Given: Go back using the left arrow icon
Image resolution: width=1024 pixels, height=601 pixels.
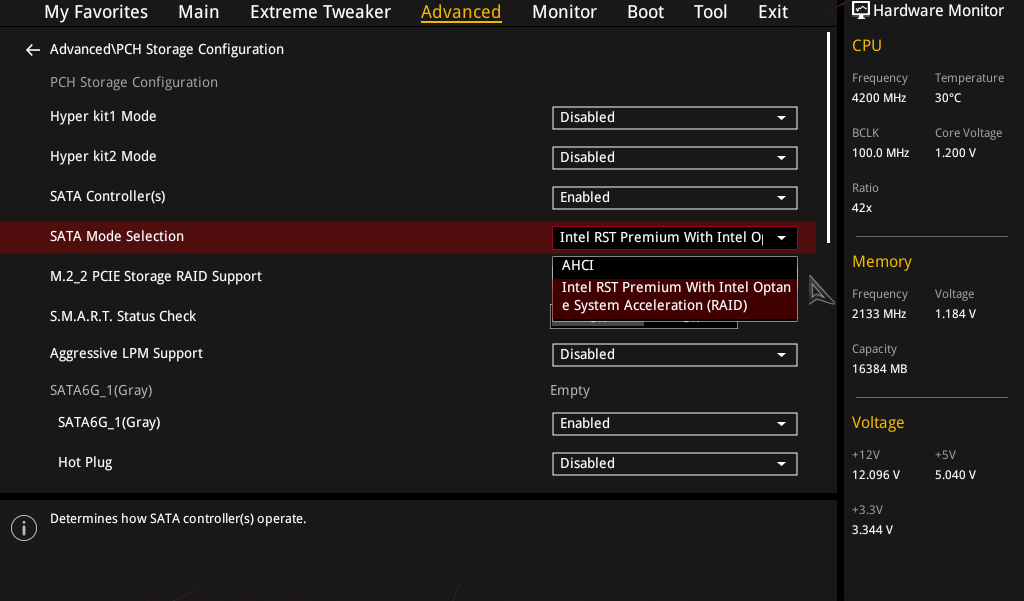Looking at the screenshot, I should [33, 50].
